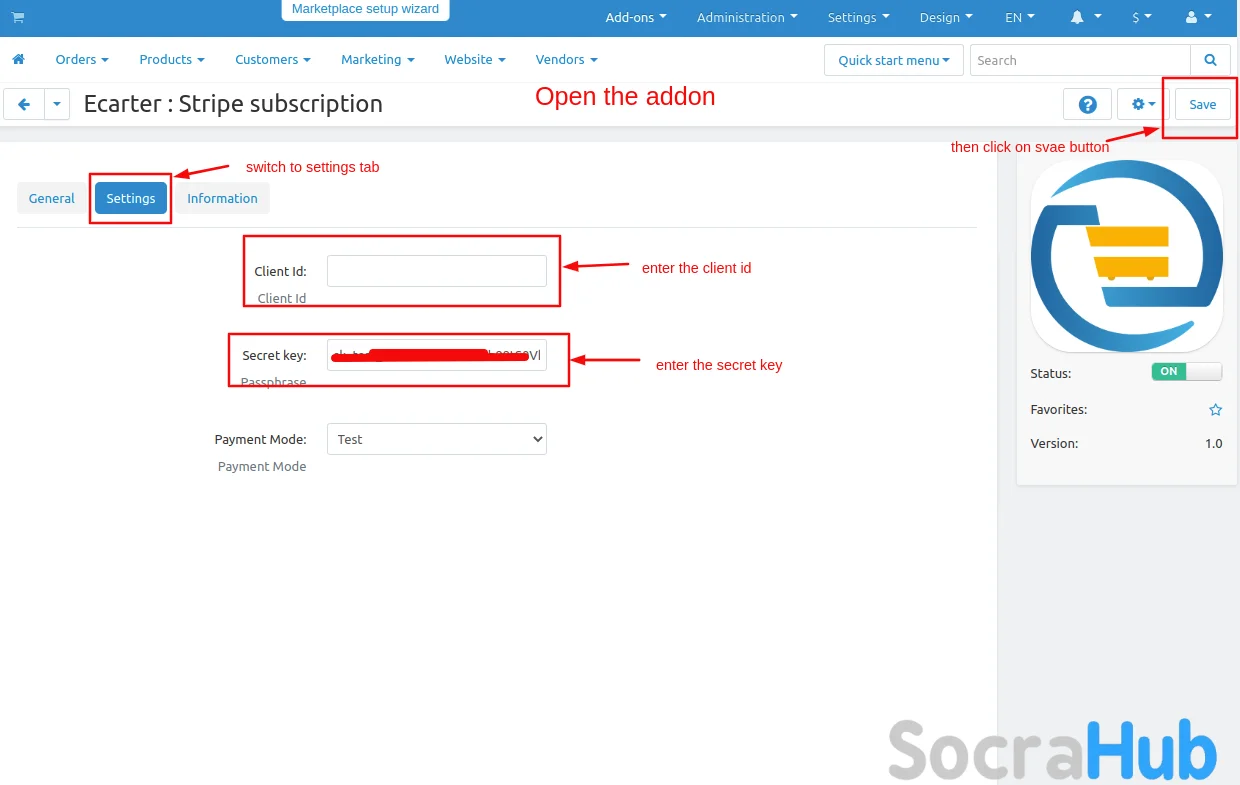The height and width of the screenshot is (785, 1240).
Task: Open the notifications bell menu
Action: [x=1087, y=17]
